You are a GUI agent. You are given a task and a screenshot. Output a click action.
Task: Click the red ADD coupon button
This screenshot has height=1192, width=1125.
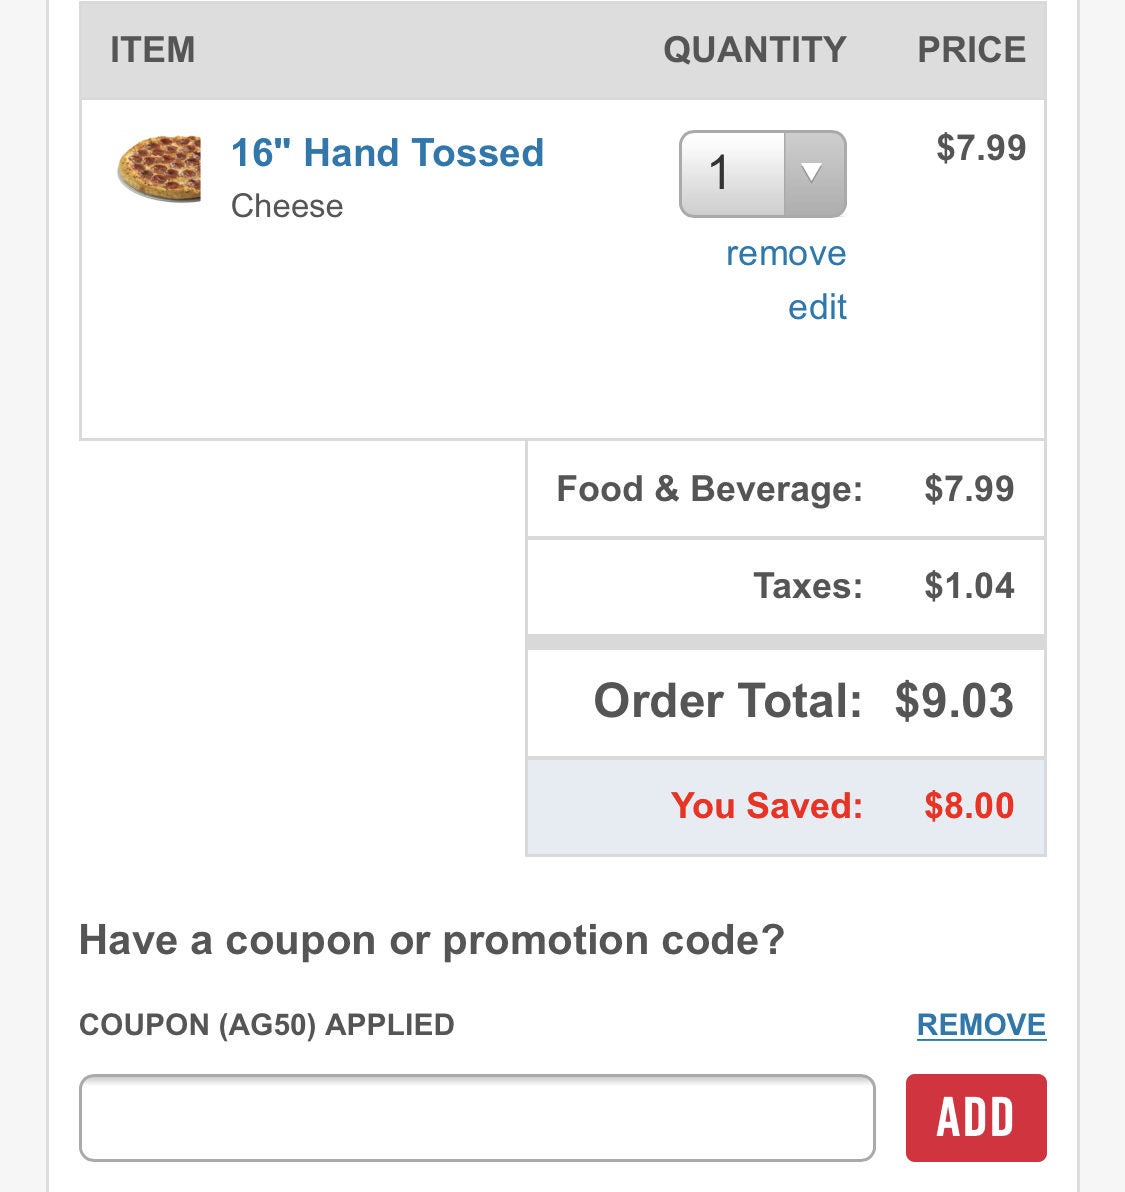pyautogui.click(x=976, y=1118)
